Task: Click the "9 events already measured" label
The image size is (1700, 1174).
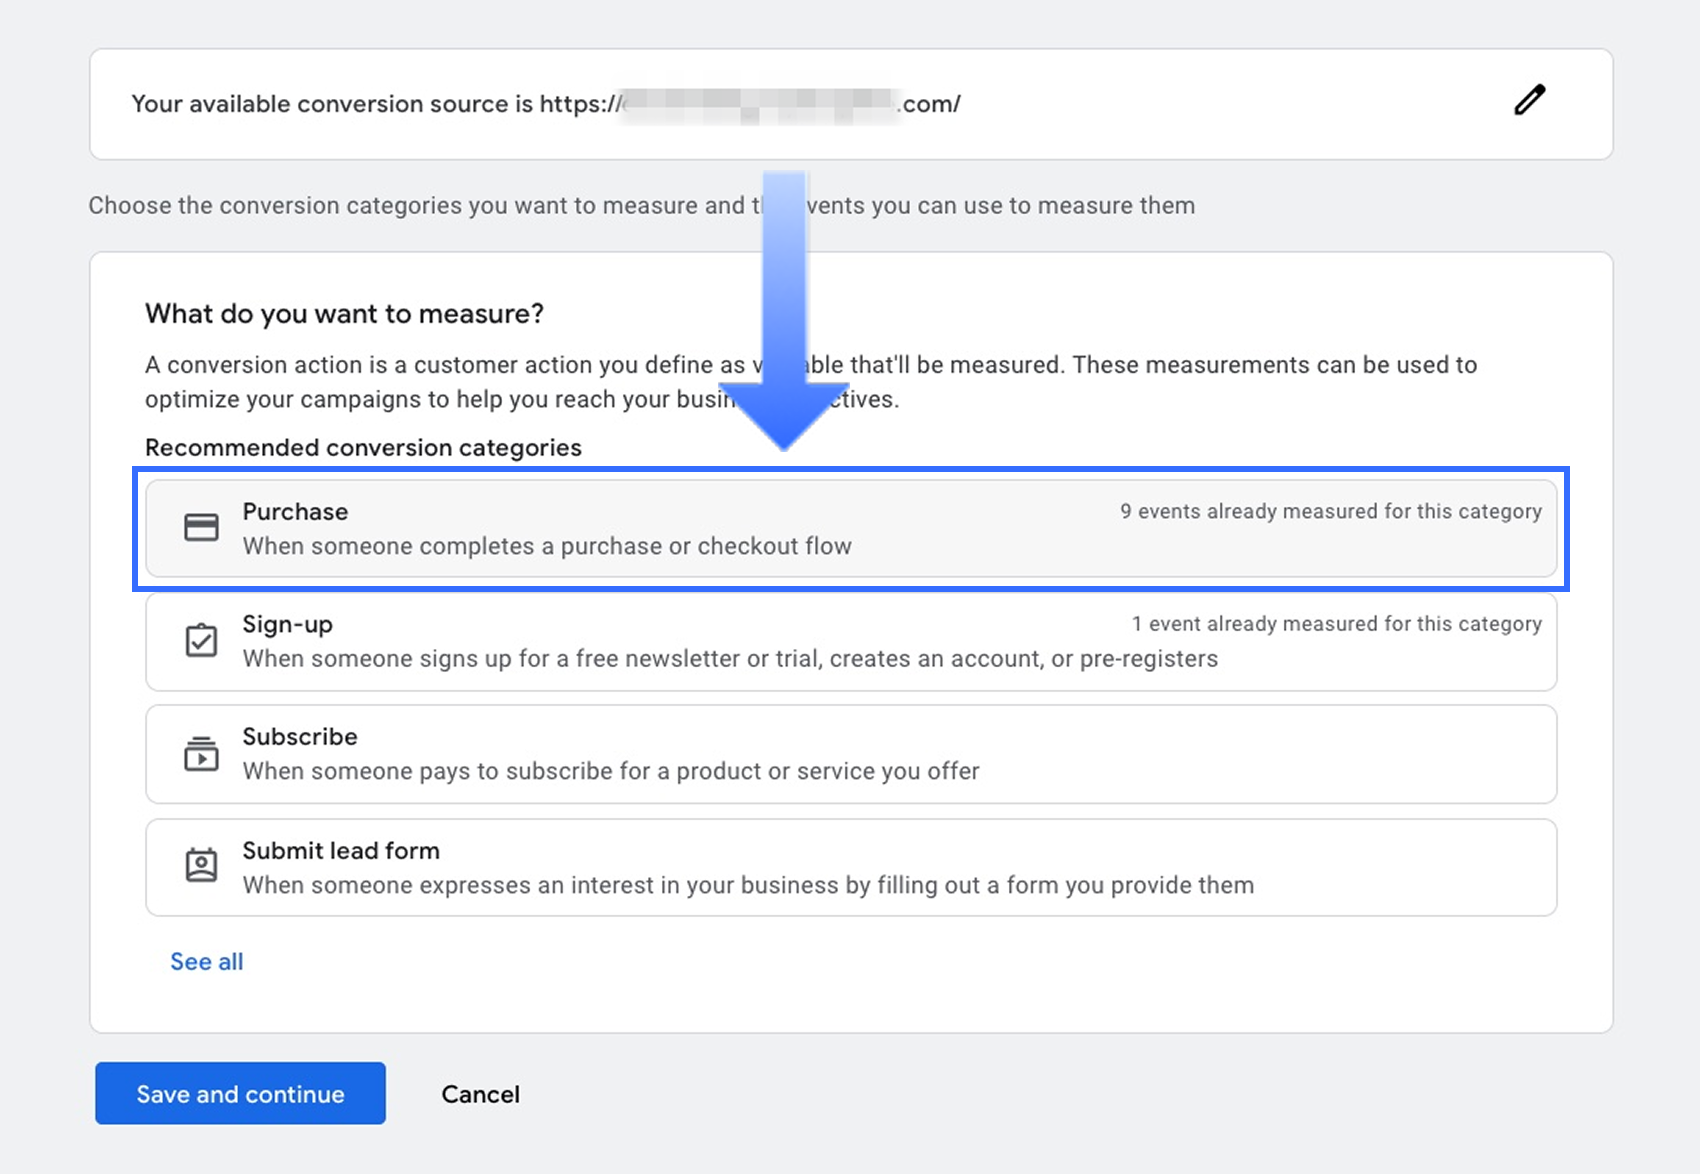Action: click(x=1330, y=511)
